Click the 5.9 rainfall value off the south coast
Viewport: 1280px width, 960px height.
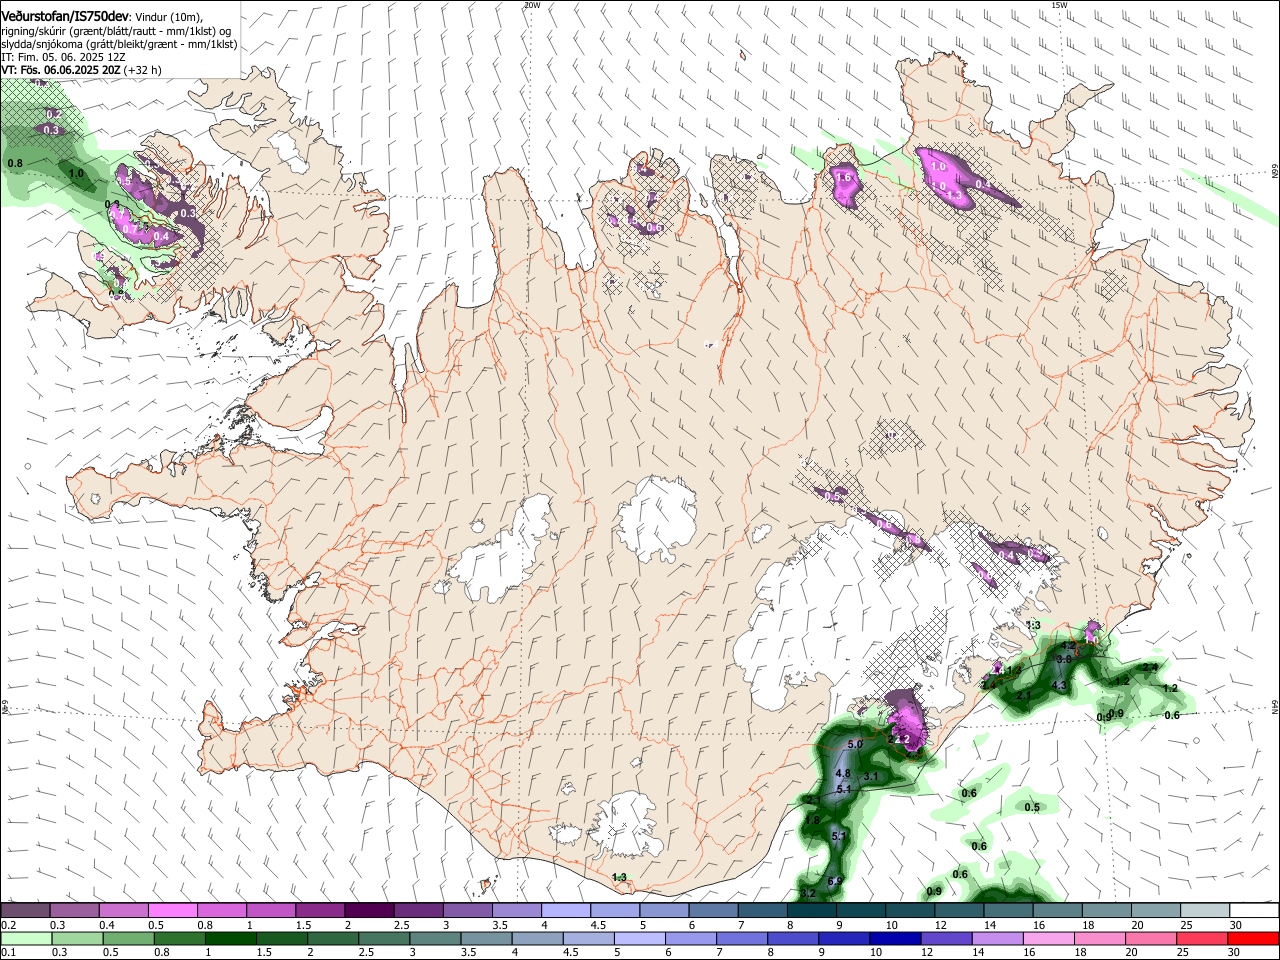click(x=836, y=880)
